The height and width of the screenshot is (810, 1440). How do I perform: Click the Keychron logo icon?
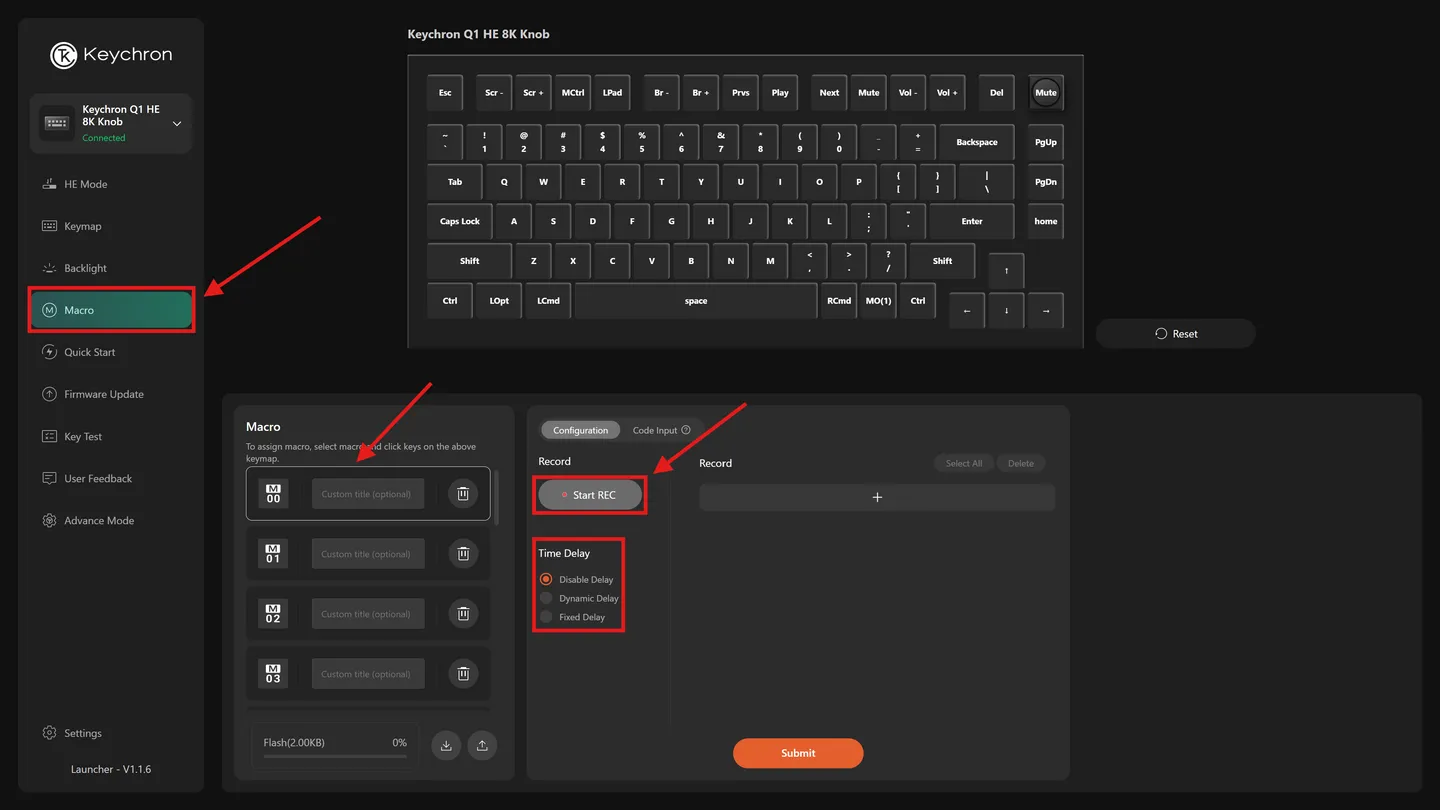(x=64, y=55)
